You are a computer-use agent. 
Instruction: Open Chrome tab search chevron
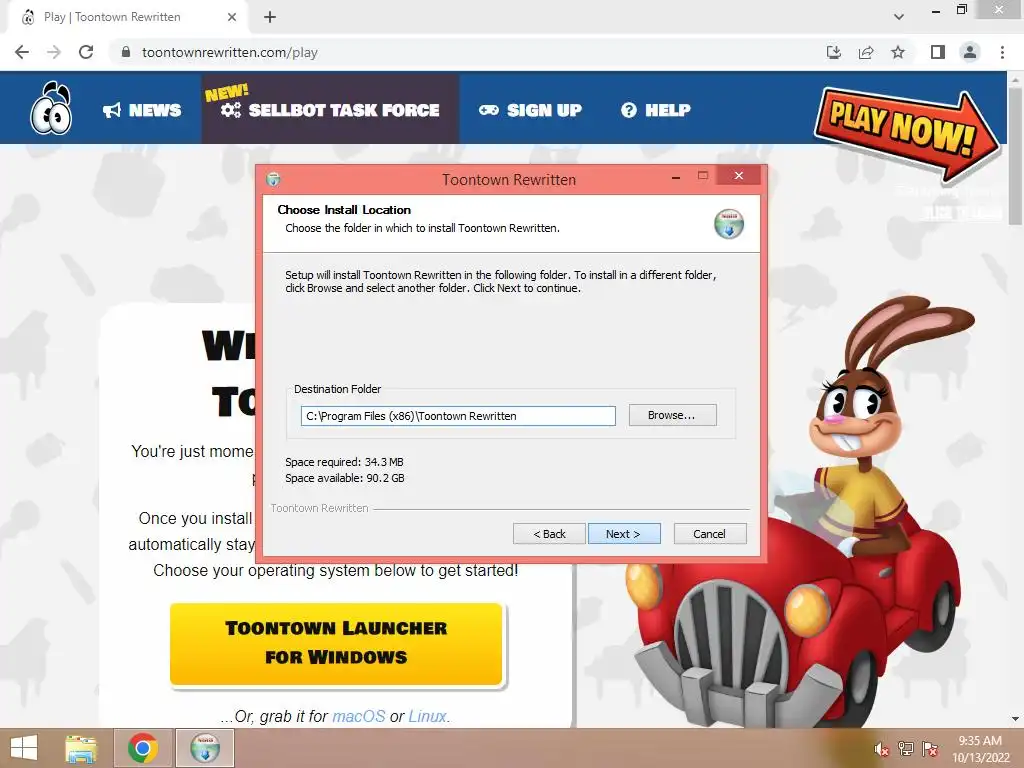(x=899, y=17)
